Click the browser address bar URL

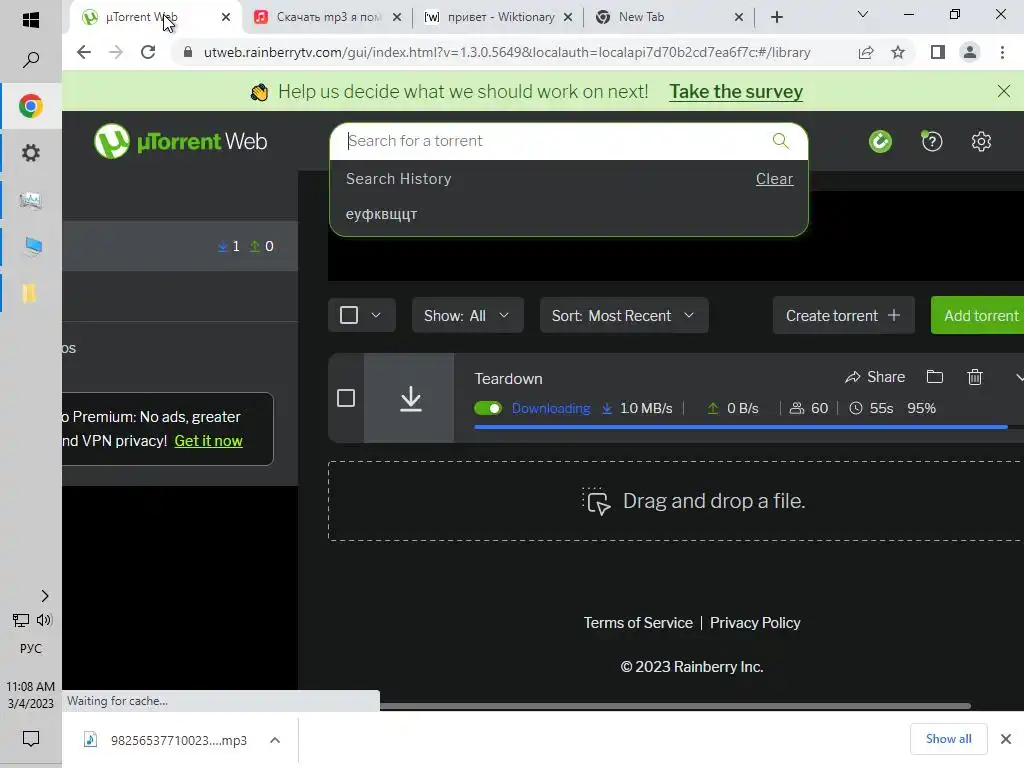pyautogui.click(x=507, y=52)
